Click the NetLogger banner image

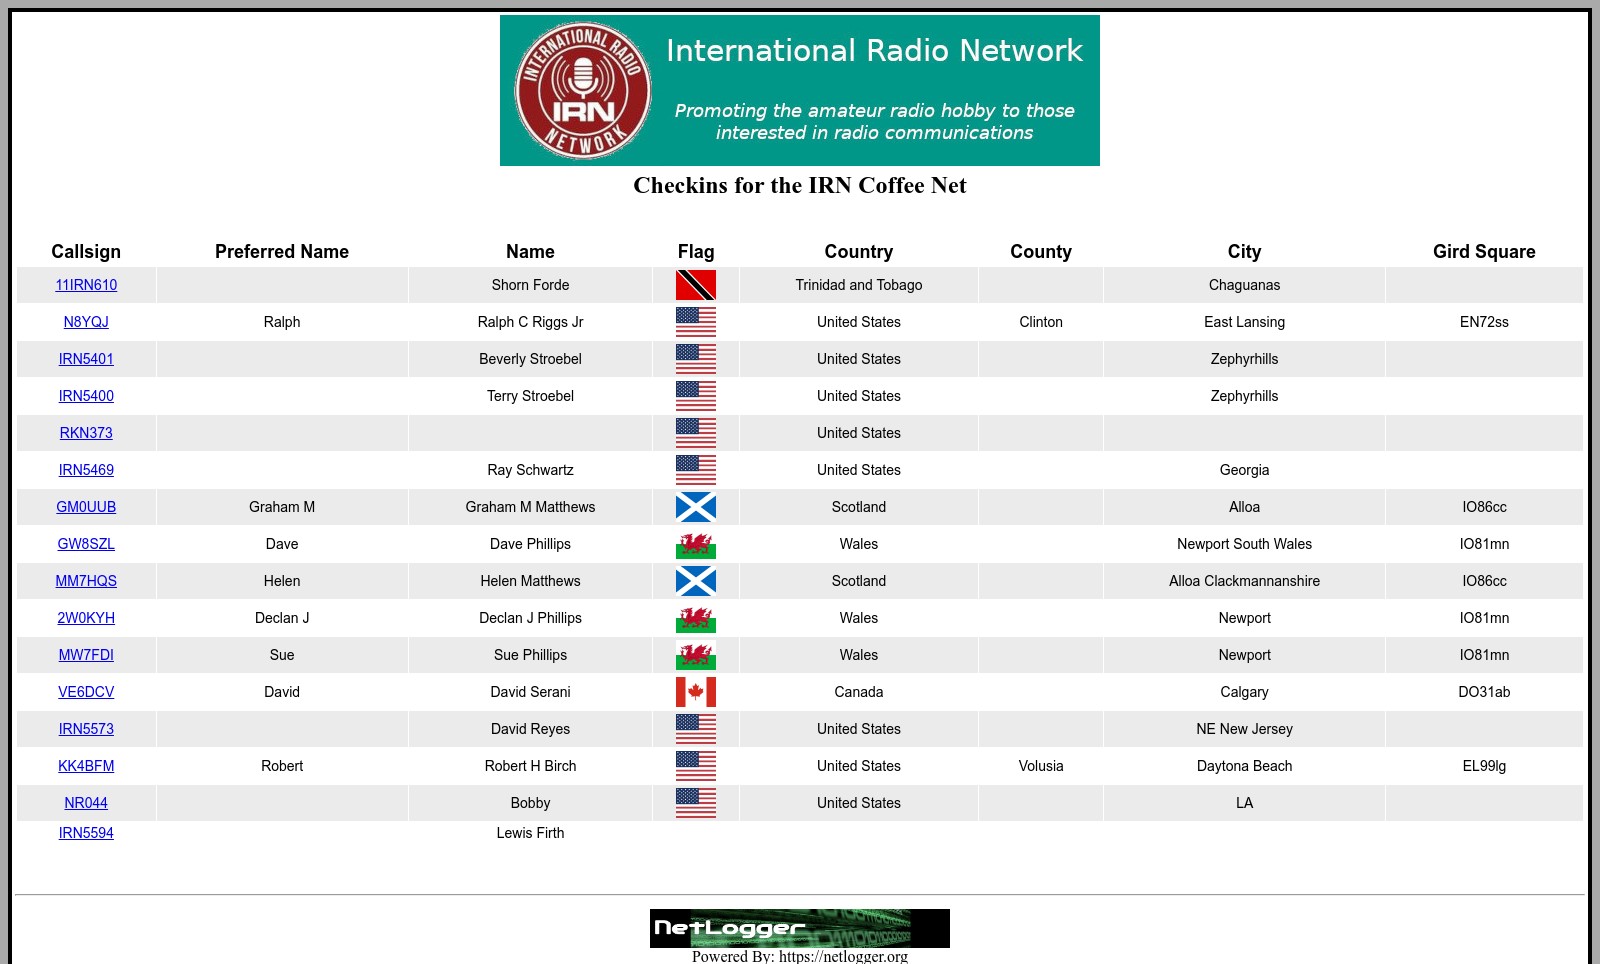[x=799, y=928]
